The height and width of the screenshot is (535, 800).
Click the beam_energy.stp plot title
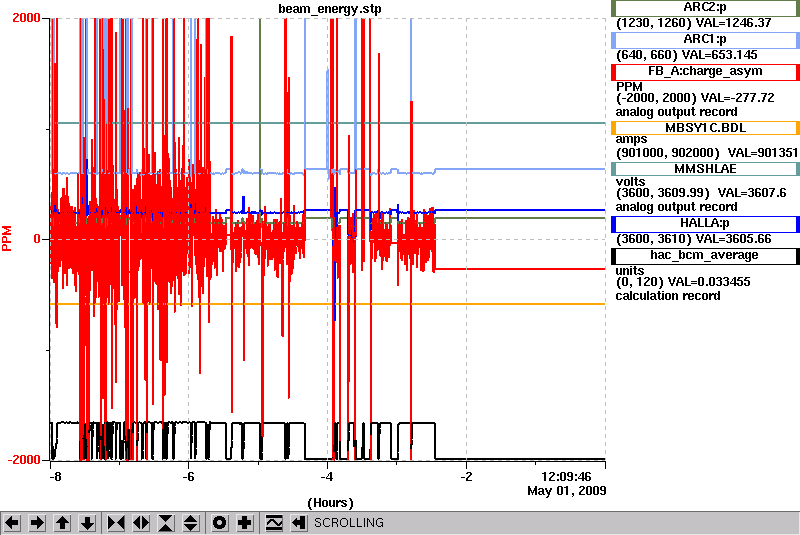click(330, 9)
